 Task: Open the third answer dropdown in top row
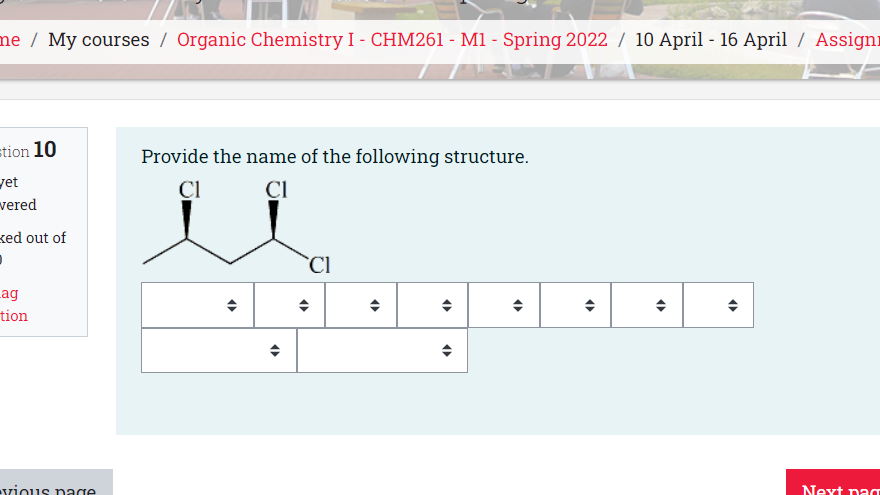click(x=361, y=305)
